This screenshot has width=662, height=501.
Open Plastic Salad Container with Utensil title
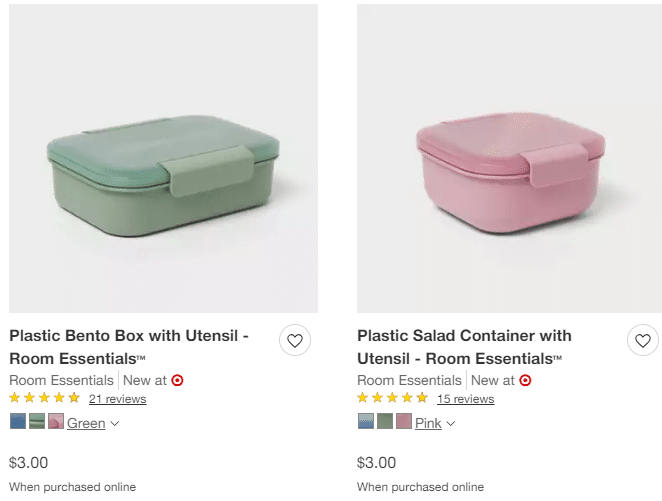464,346
